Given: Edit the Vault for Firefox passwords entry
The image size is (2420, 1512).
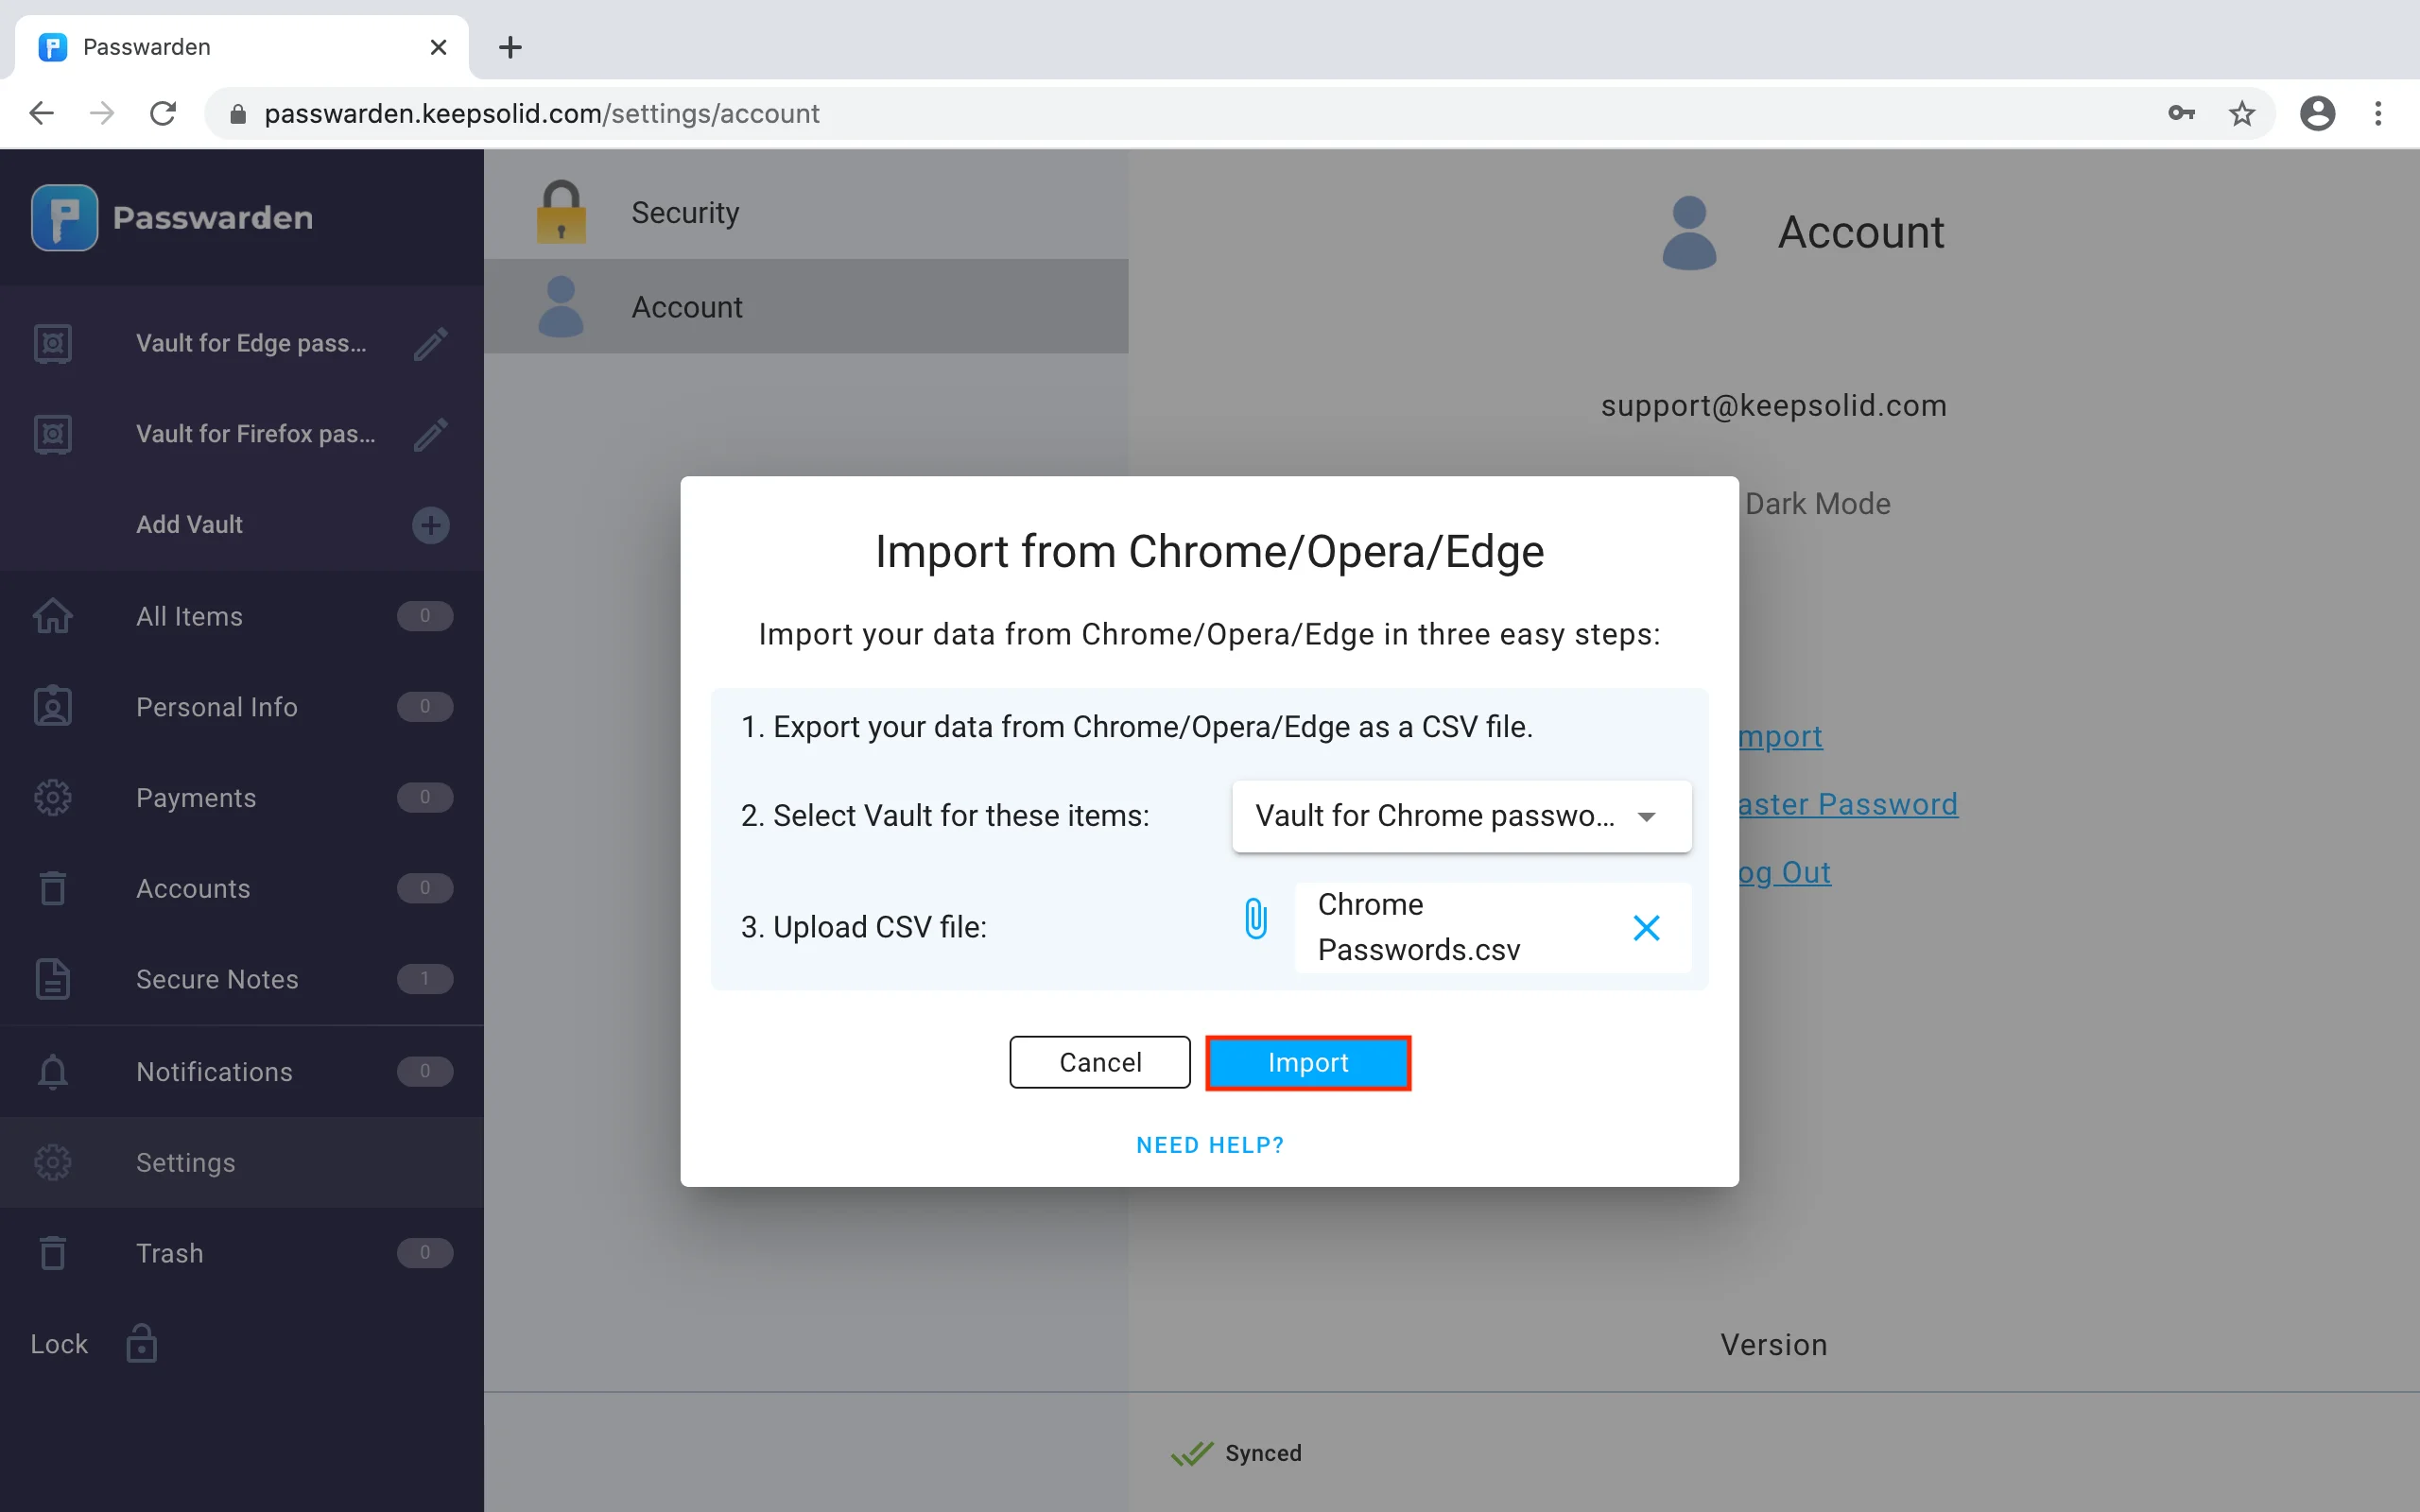Looking at the screenshot, I should click(430, 435).
